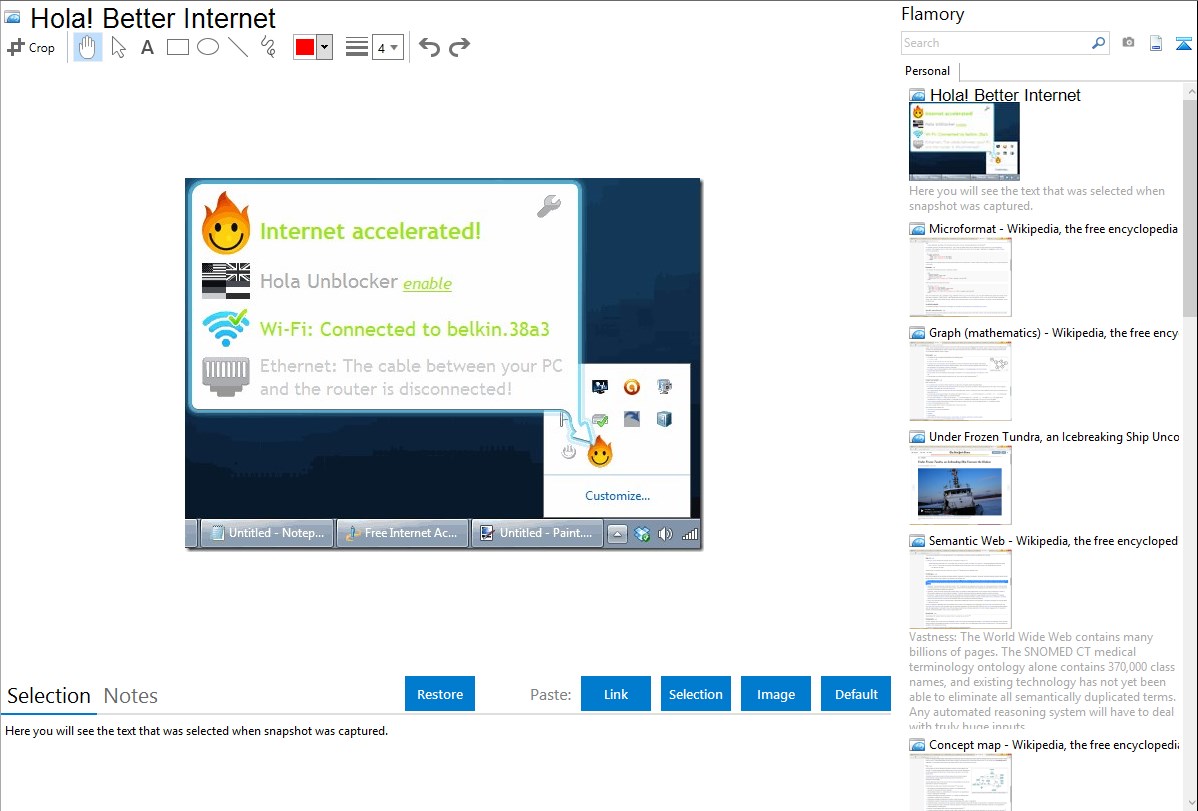Screen dimensions: 1198x811
Task: Click the Wi-Fi connected icon
Action: point(225,328)
